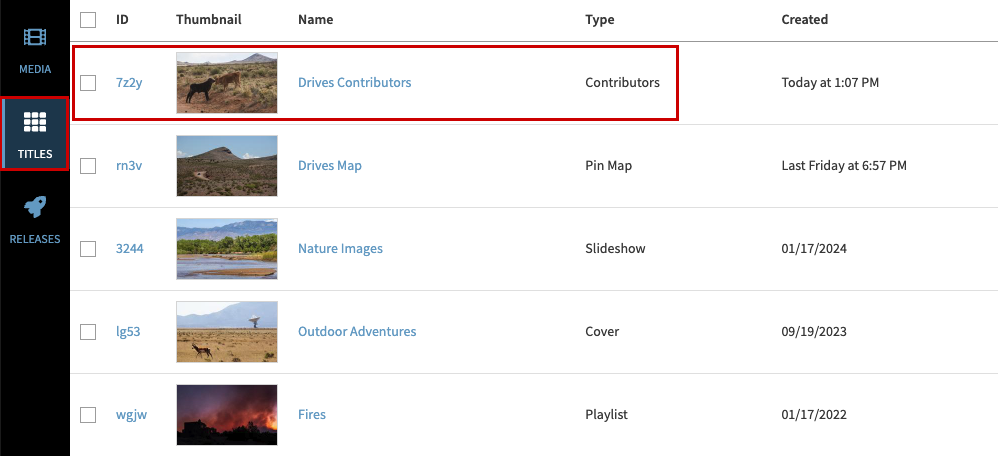Check the Drives Contributors row checkbox
The image size is (998, 456).
tap(88, 83)
